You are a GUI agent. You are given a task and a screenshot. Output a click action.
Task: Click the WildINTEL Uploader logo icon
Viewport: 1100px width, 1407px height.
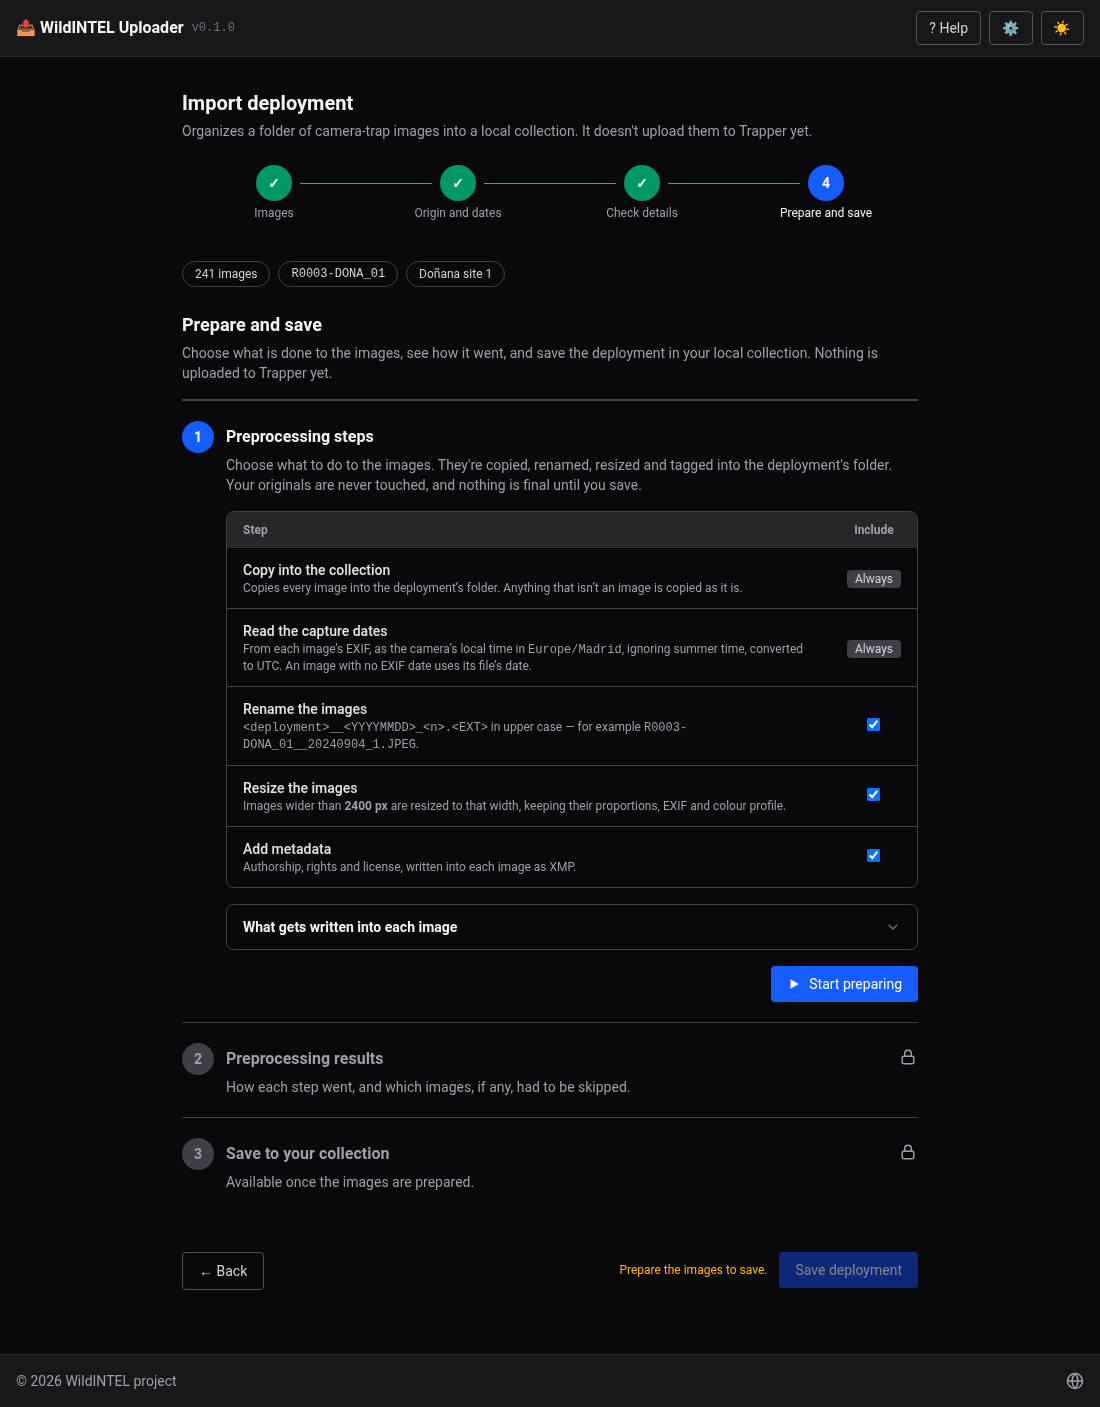point(26,28)
